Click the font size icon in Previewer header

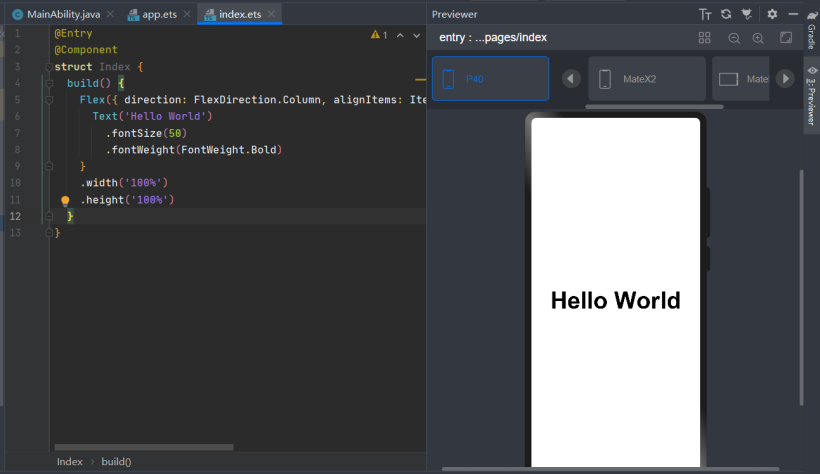(x=705, y=15)
